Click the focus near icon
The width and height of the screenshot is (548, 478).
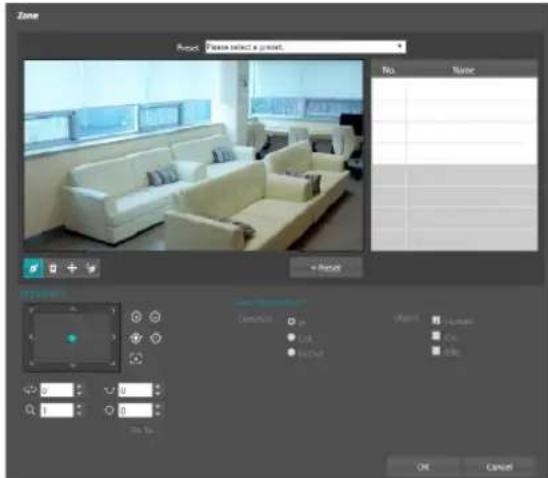[136, 338]
